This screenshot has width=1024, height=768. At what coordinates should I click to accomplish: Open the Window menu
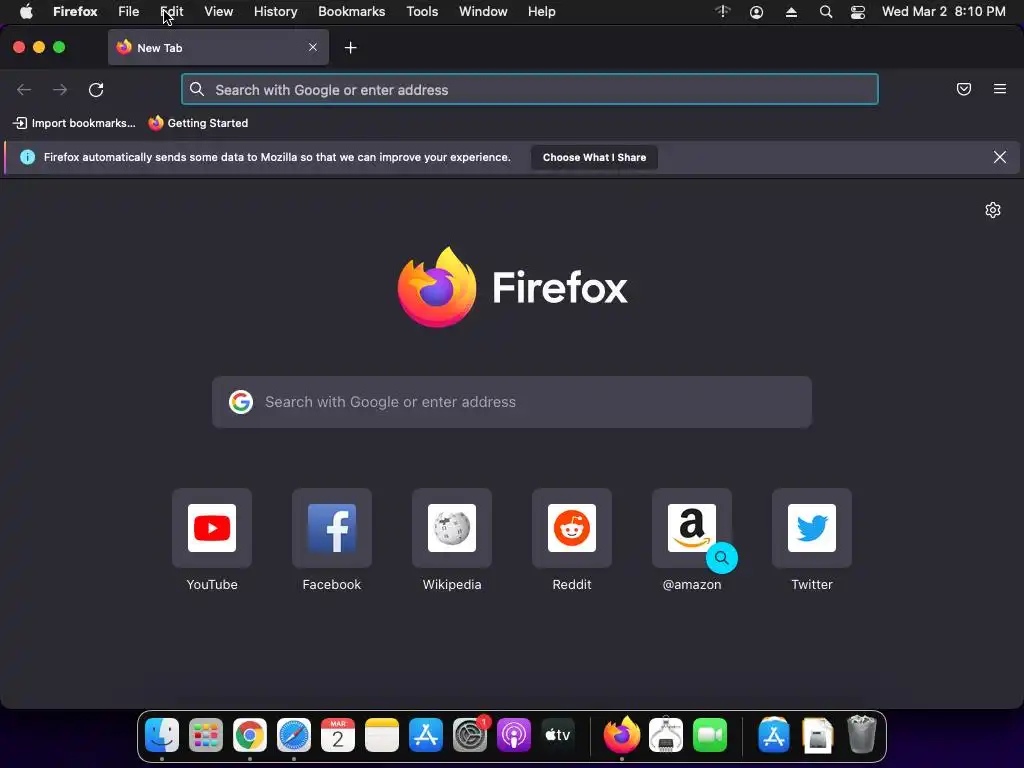tap(483, 12)
